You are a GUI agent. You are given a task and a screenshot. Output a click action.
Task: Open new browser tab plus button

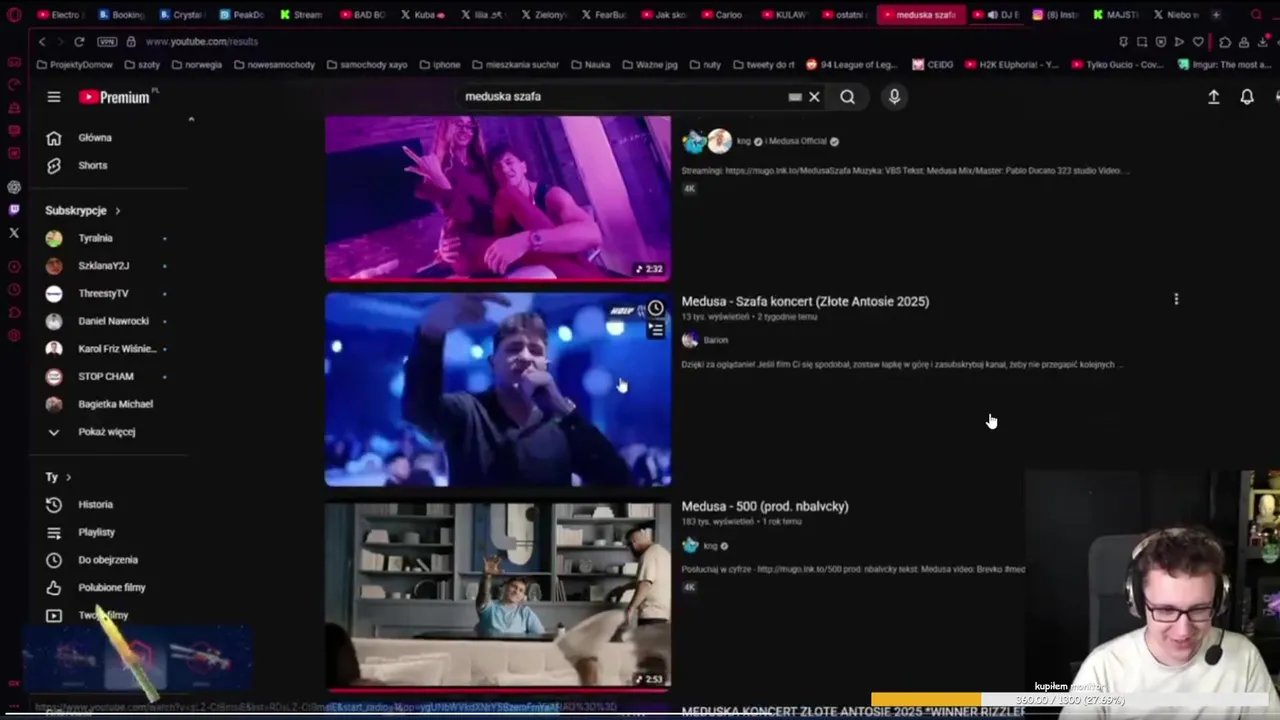(x=1216, y=15)
